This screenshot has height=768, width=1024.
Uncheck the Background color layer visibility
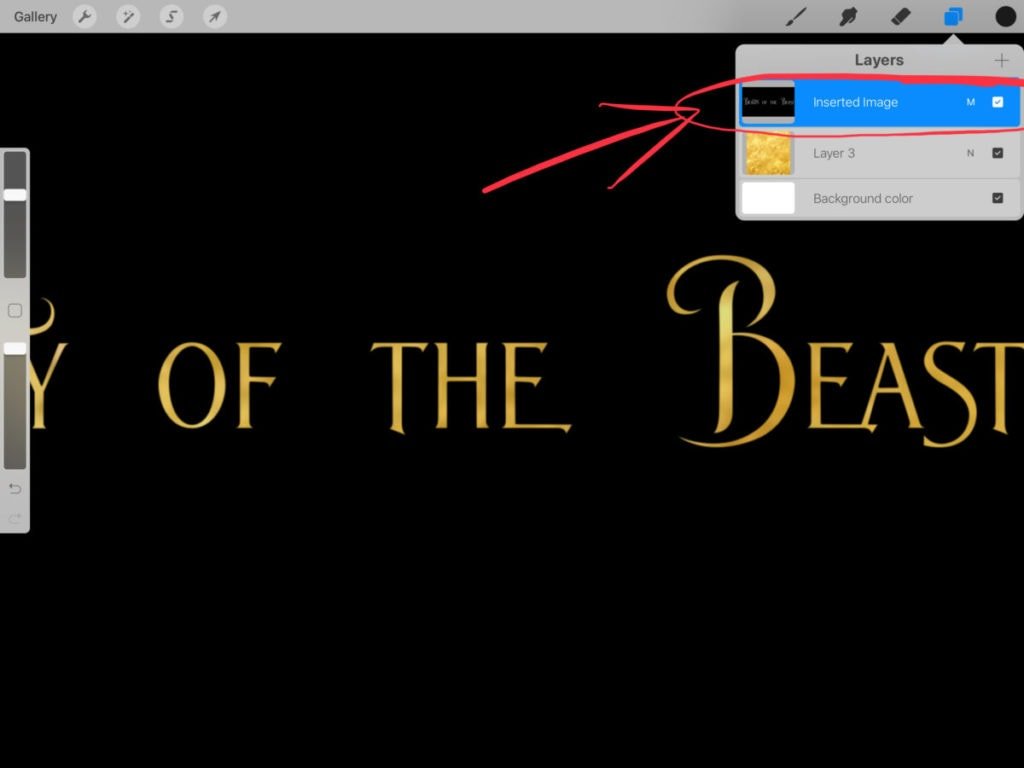[x=997, y=198]
